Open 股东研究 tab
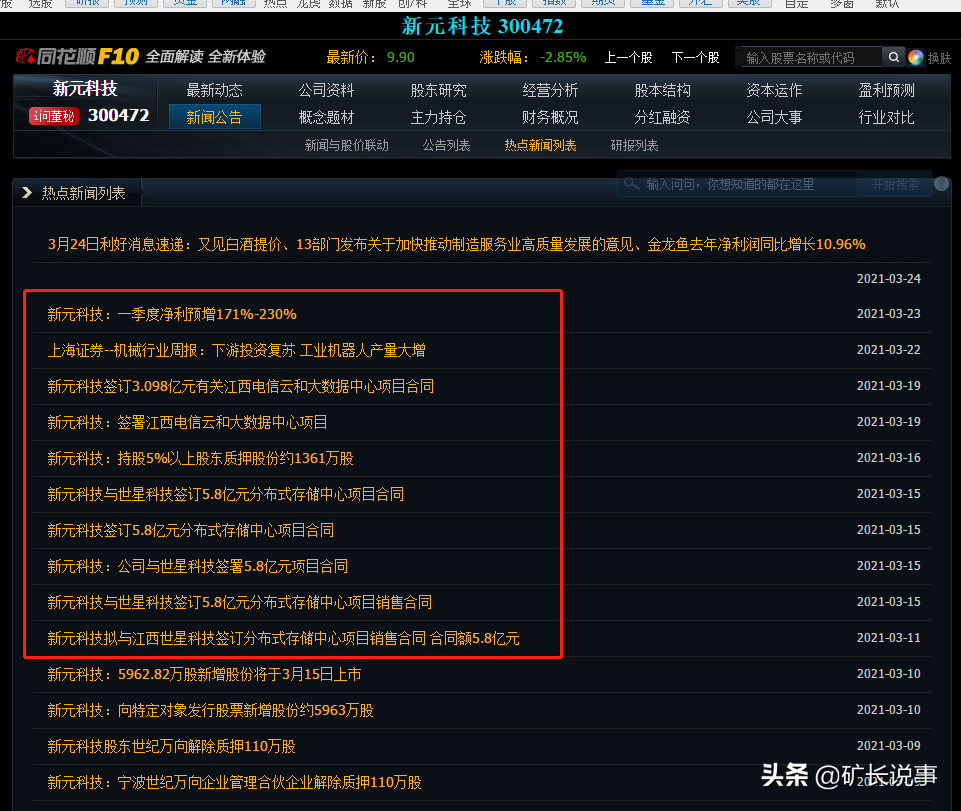Image resolution: width=961 pixels, height=811 pixels. 438,90
